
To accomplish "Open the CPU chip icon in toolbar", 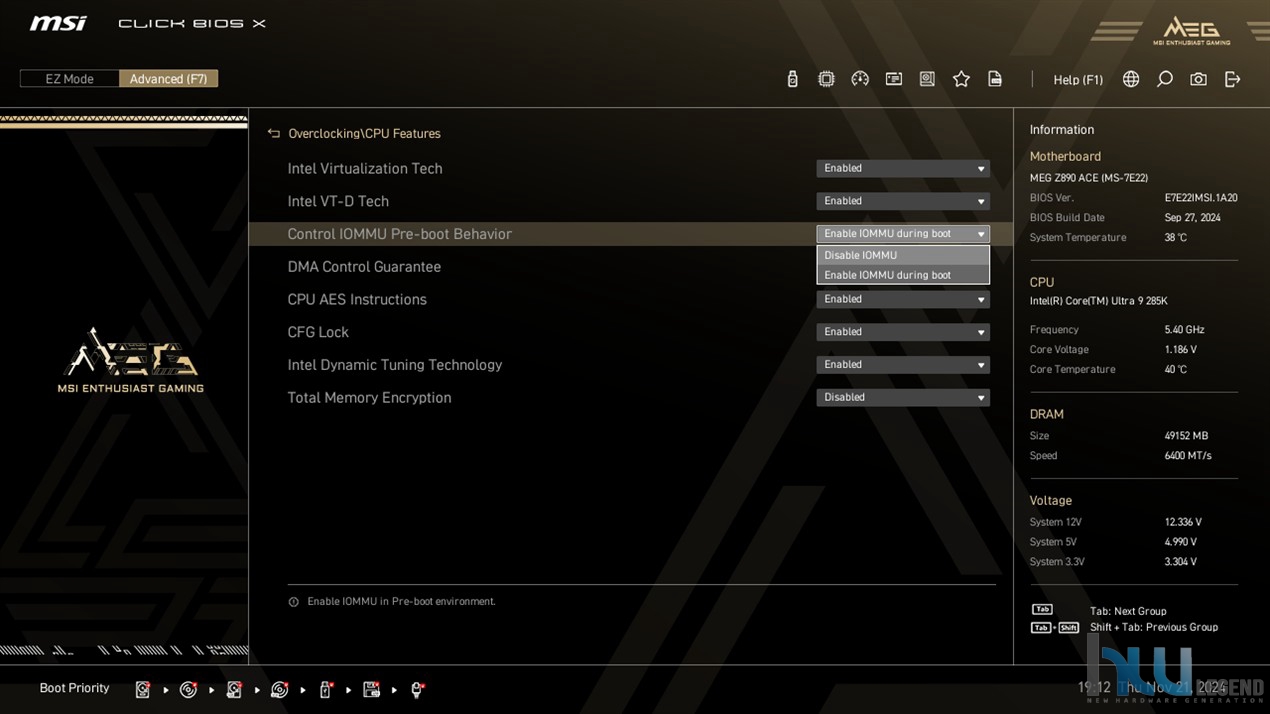I will click(826, 79).
